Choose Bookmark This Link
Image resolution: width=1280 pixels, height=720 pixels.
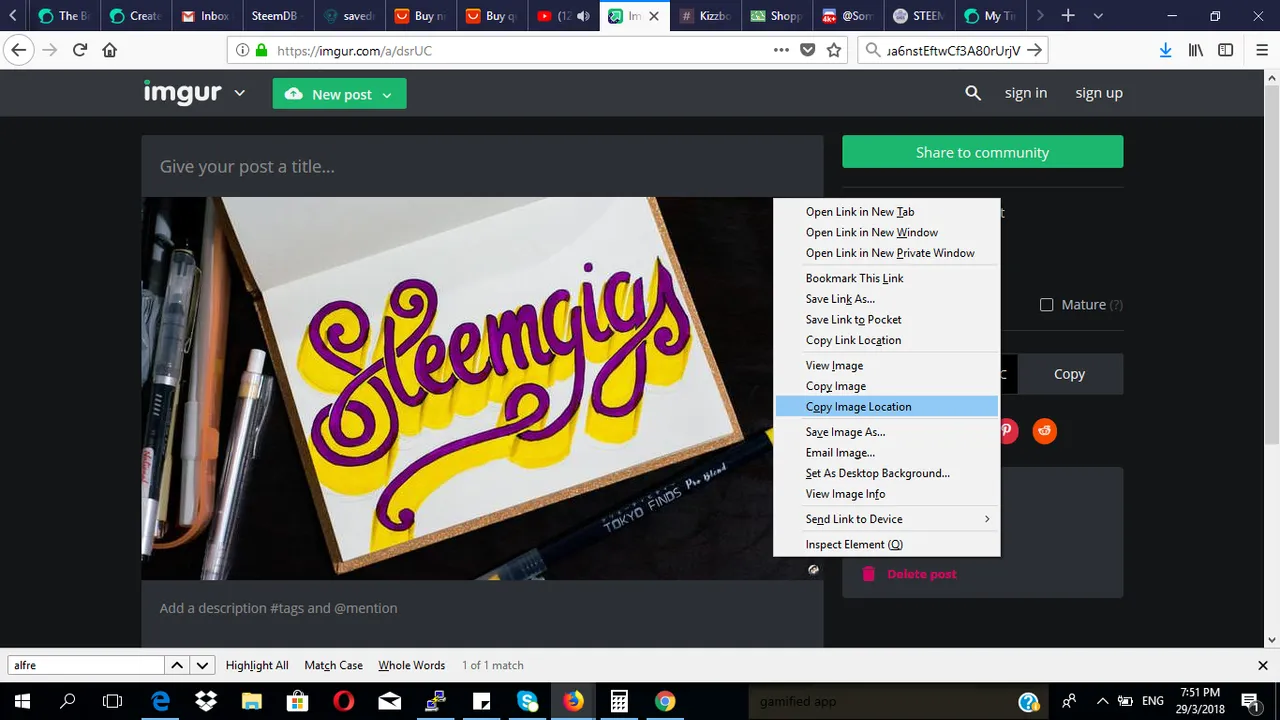(x=887, y=279)
